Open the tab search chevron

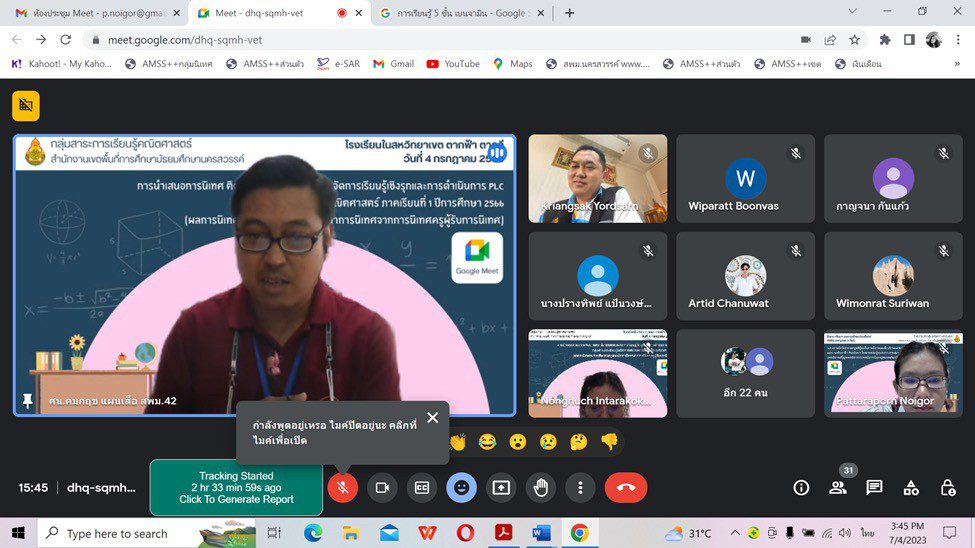coord(853,11)
